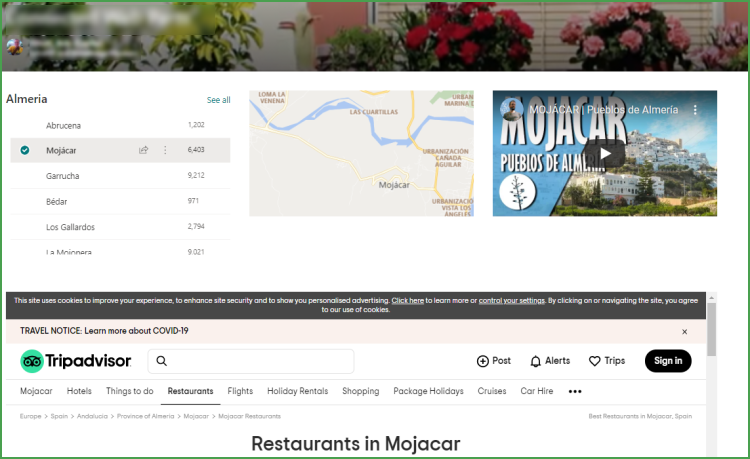
Task: Click the Almeria section heading
Action: 27,99
